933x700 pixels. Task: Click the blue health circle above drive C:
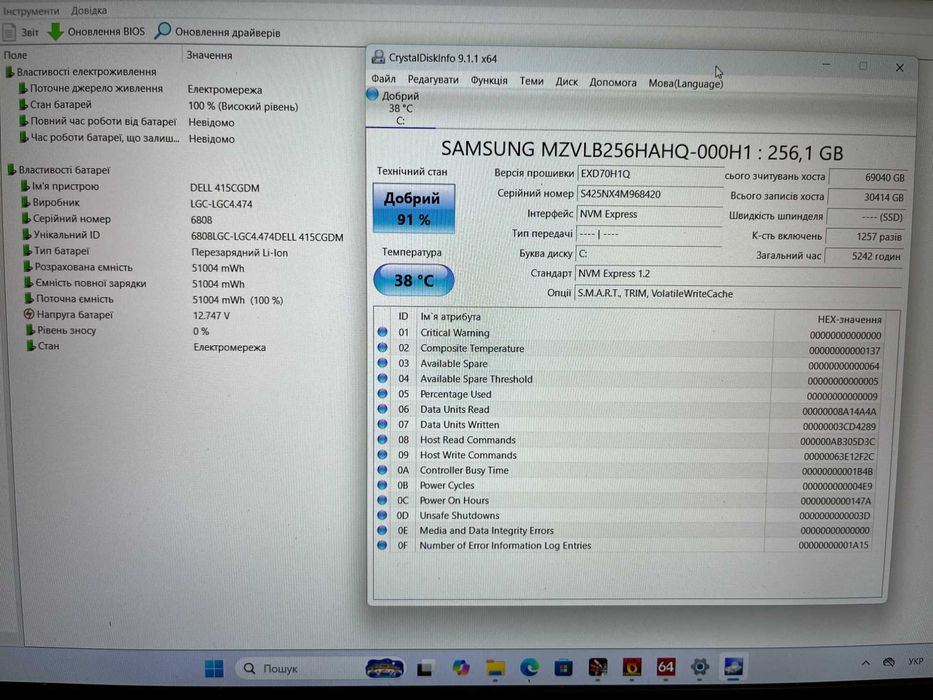(372, 94)
